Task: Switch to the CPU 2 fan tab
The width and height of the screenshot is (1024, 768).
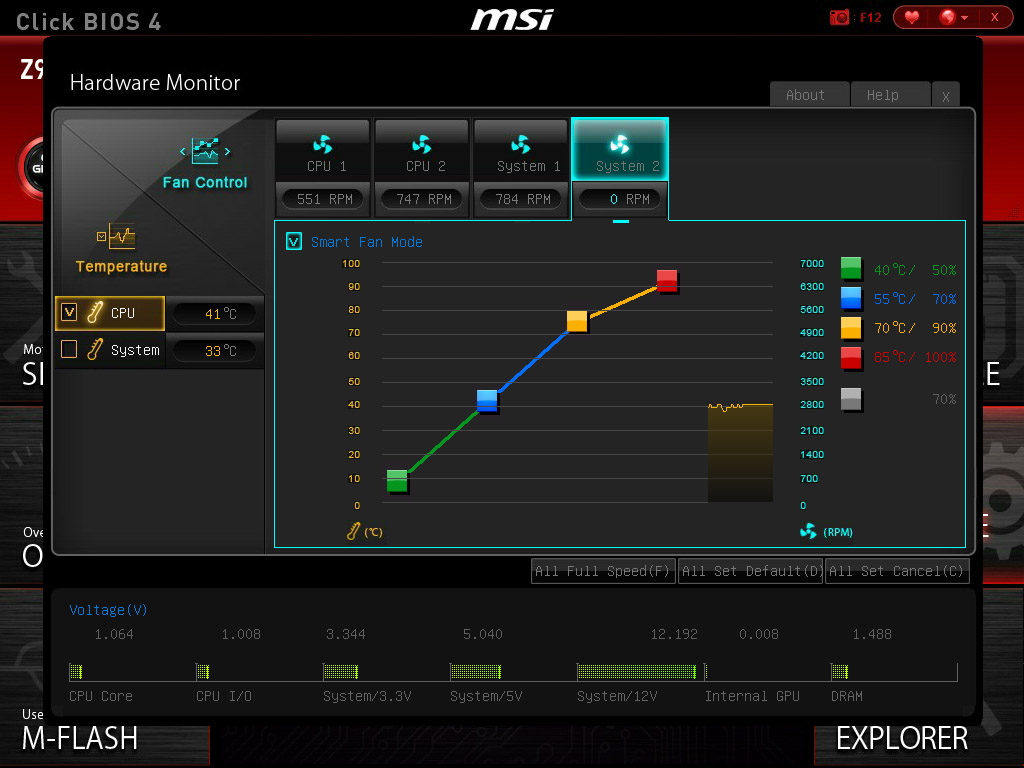Action: [422, 148]
